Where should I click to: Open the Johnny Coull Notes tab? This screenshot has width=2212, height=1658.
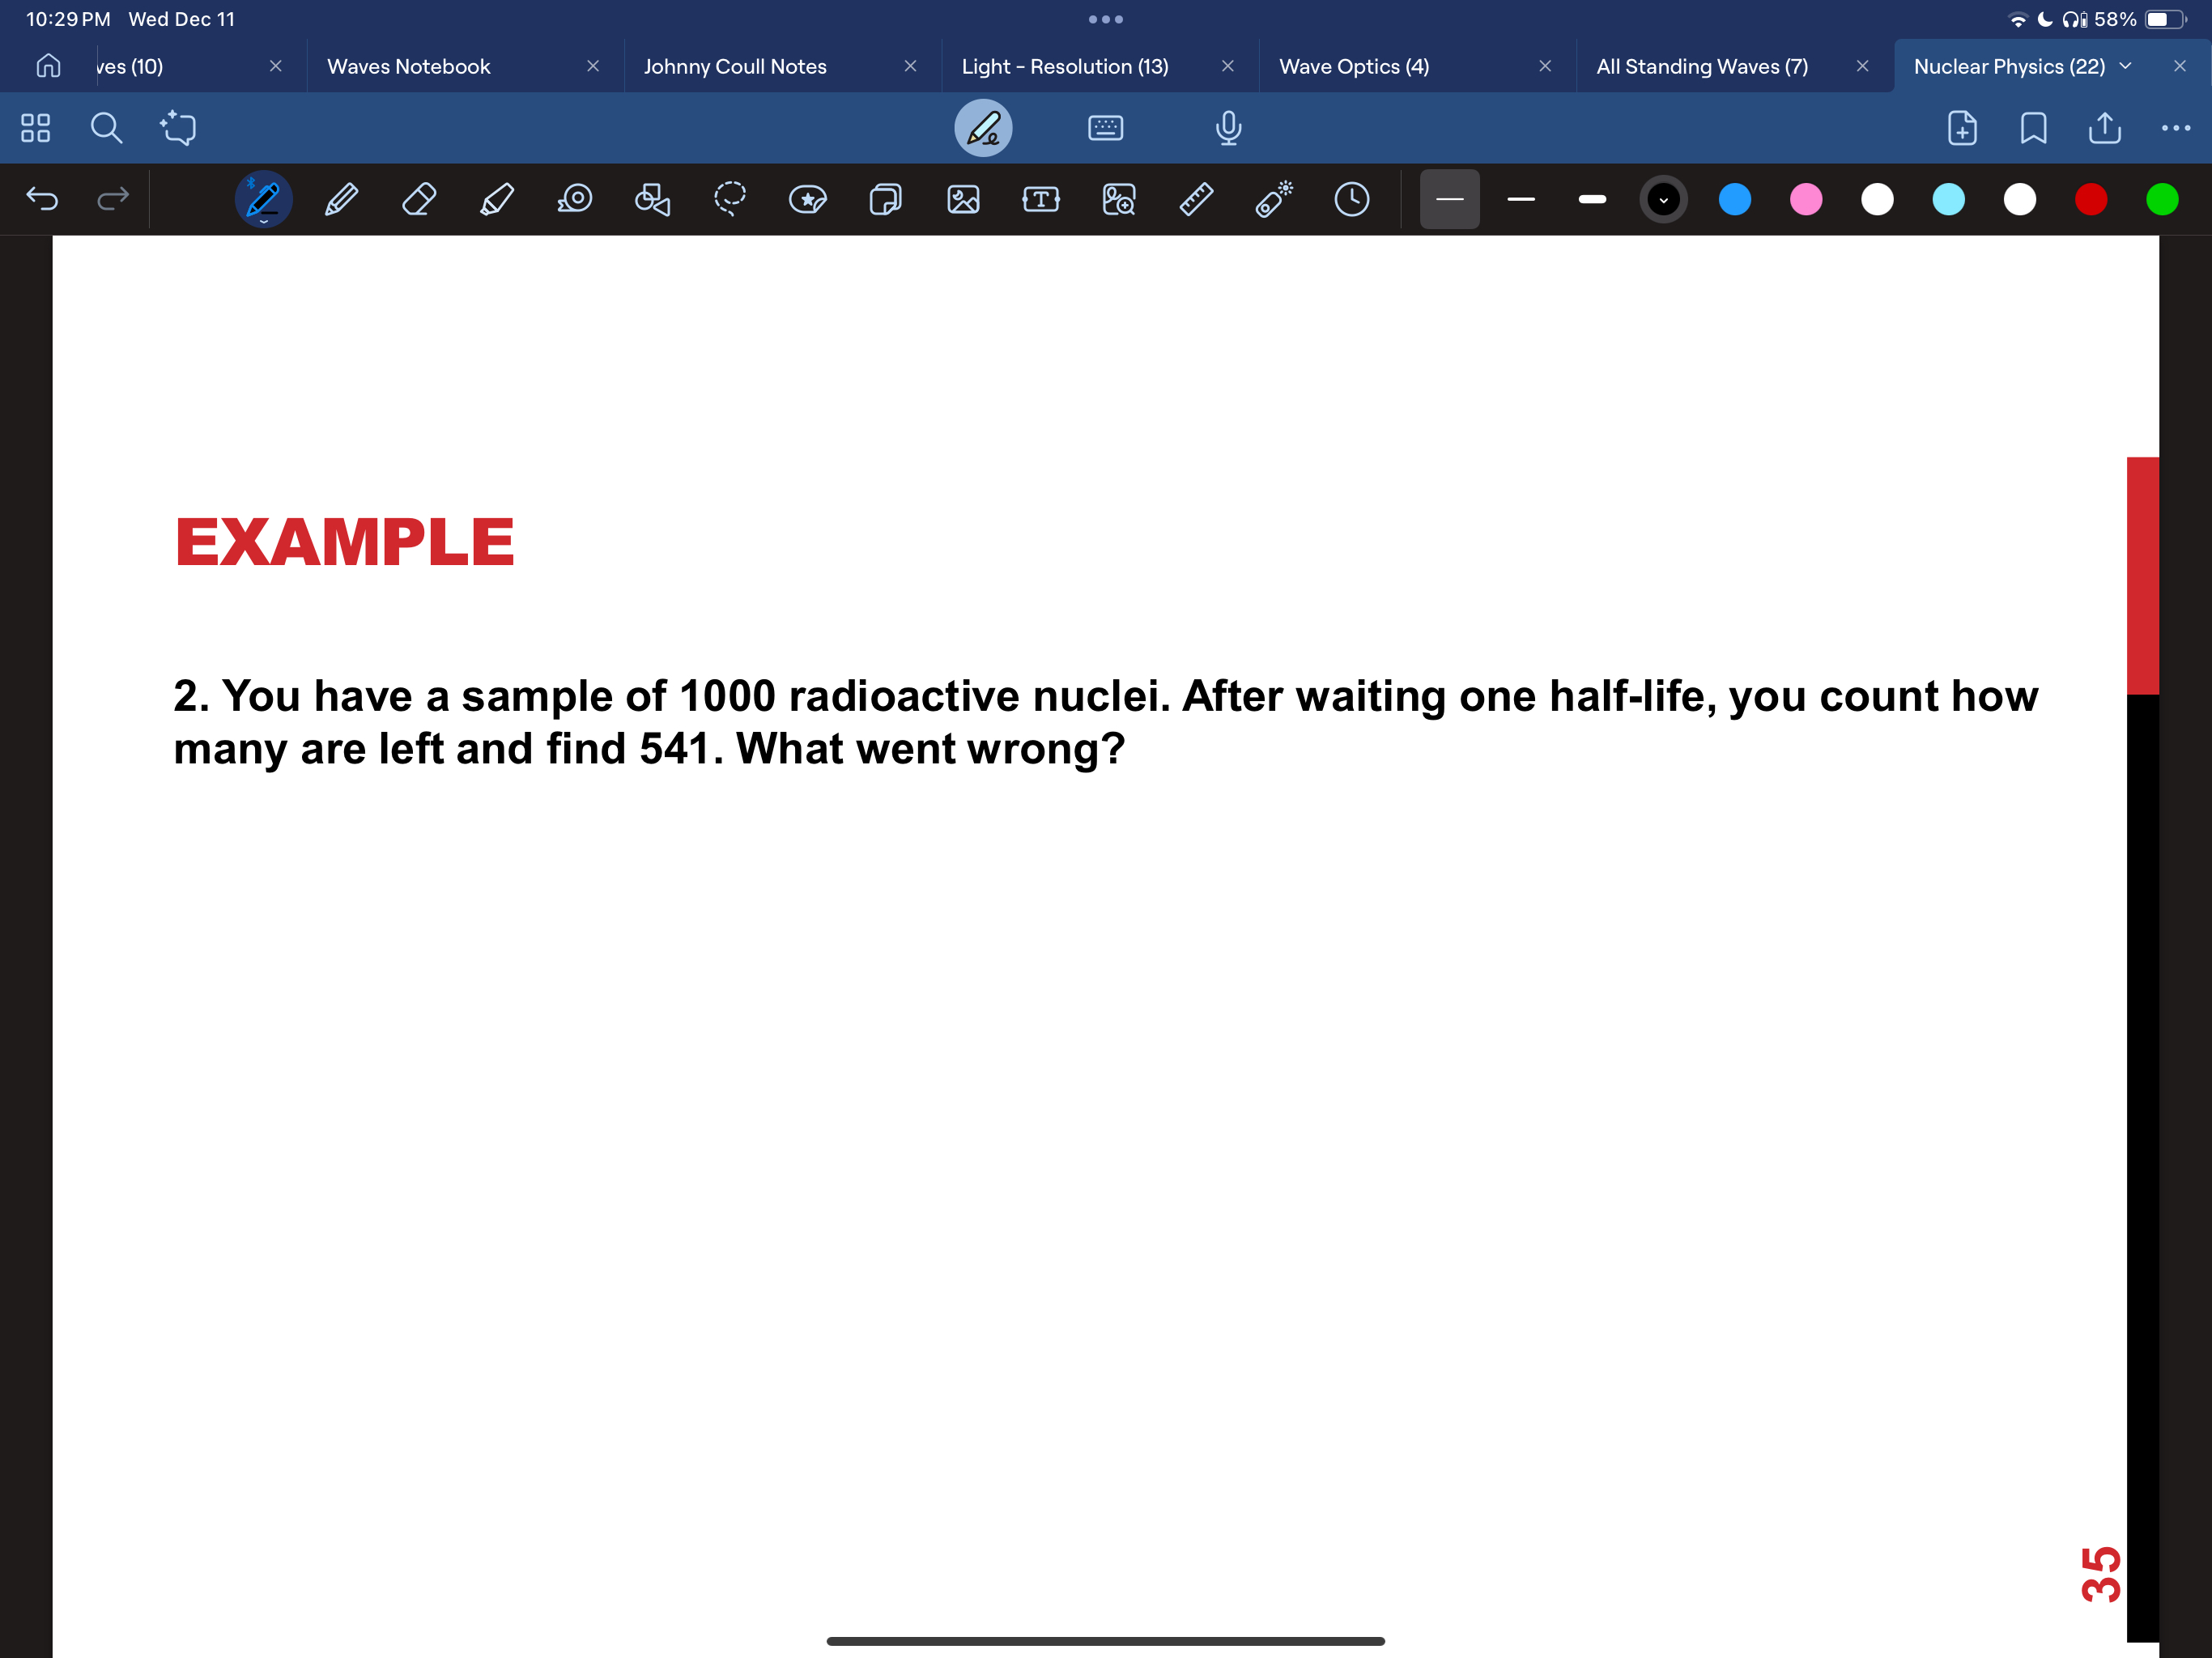[735, 66]
